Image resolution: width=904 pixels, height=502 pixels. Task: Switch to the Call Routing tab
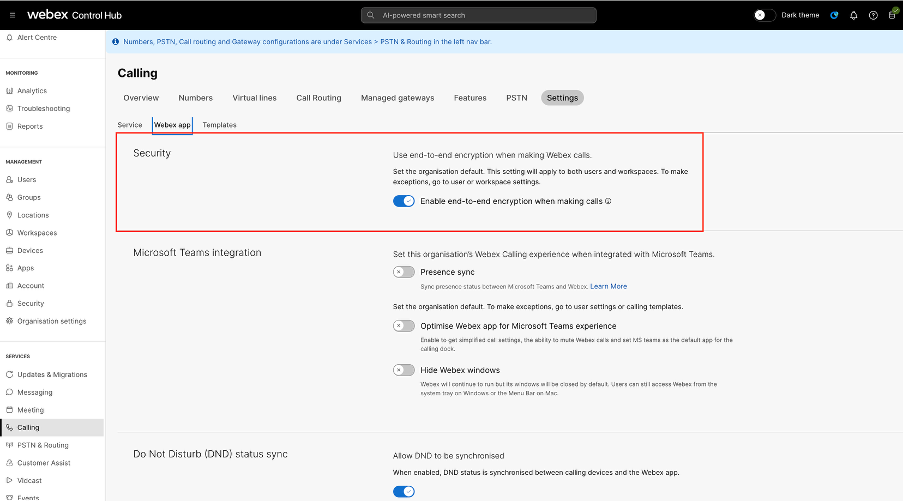tap(319, 98)
